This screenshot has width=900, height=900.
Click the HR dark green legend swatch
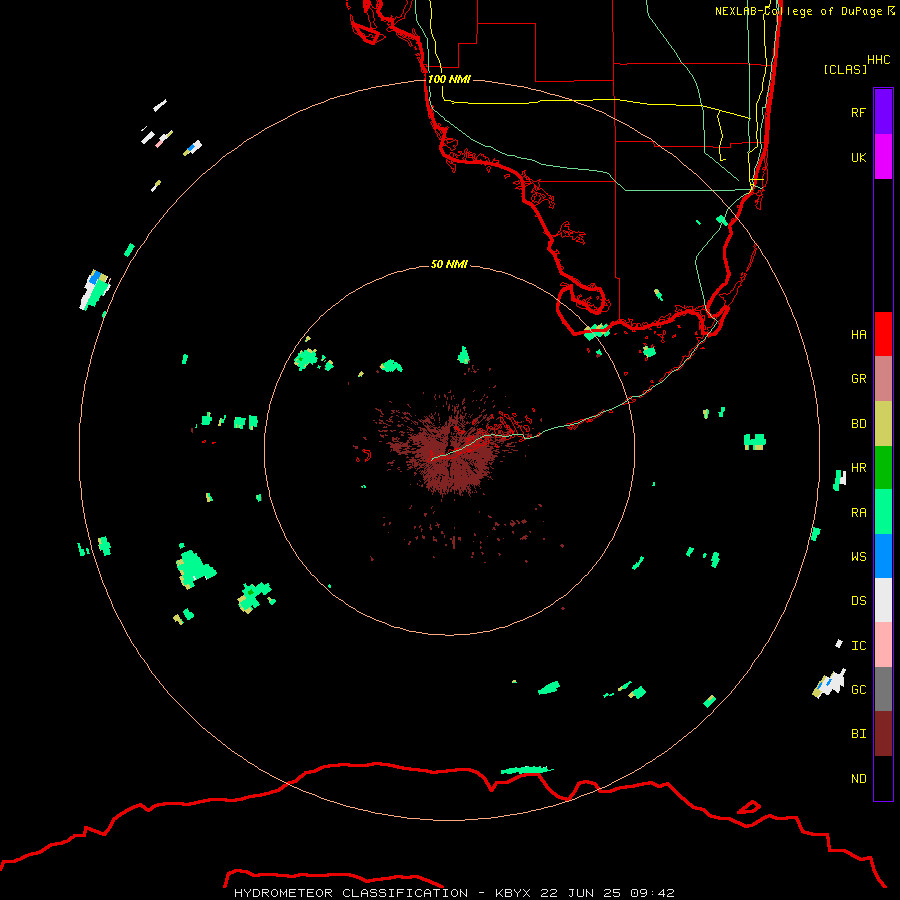pyautogui.click(x=883, y=468)
